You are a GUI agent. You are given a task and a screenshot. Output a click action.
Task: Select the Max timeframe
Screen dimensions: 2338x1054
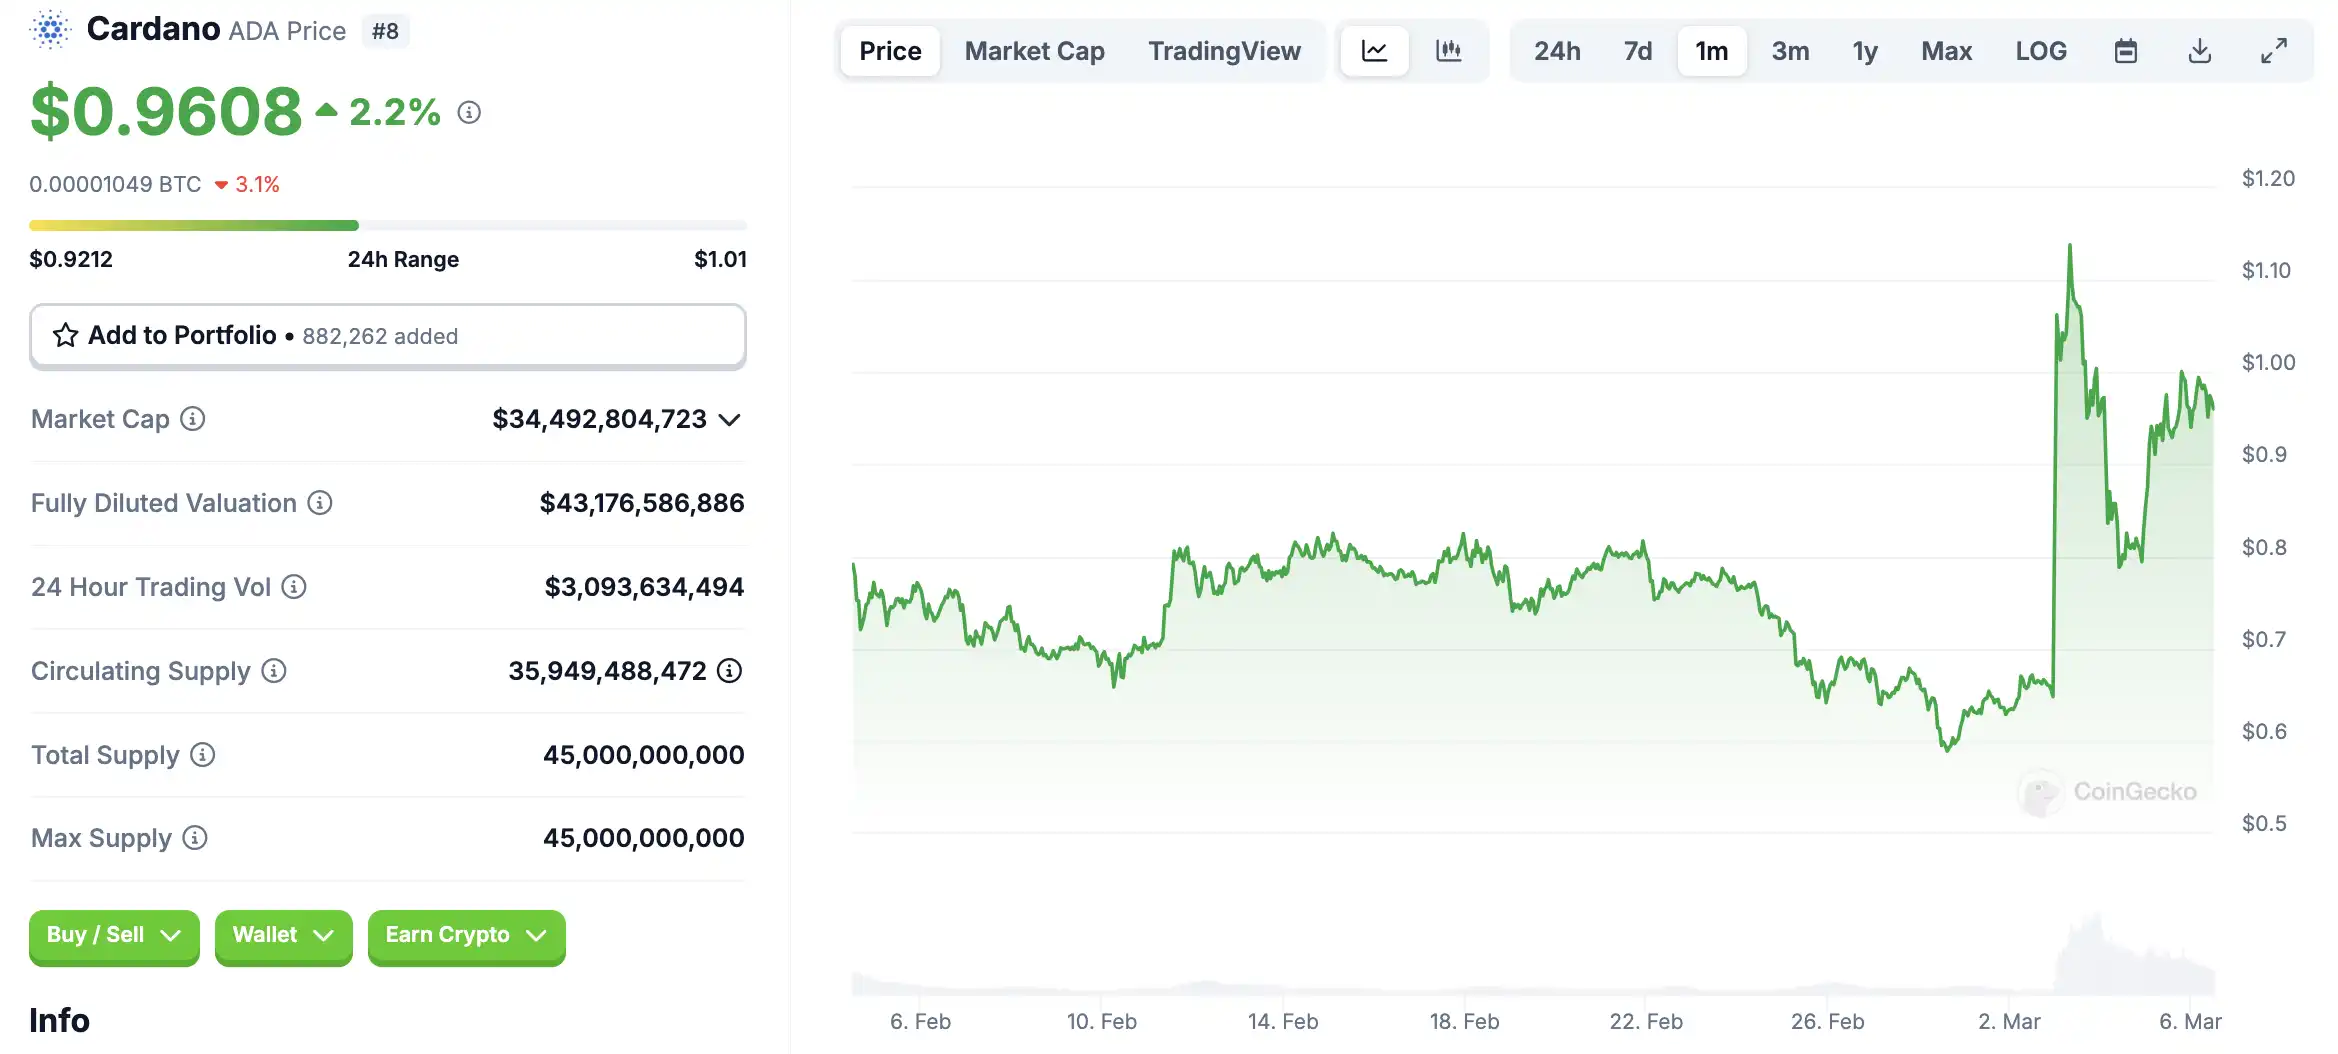[1946, 50]
